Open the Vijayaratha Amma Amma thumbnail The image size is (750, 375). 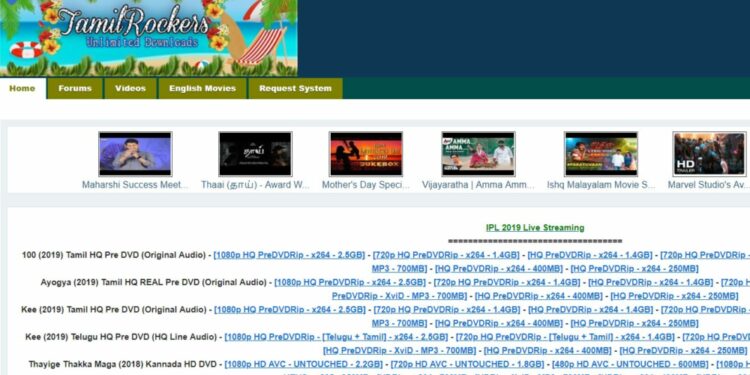tap(478, 154)
